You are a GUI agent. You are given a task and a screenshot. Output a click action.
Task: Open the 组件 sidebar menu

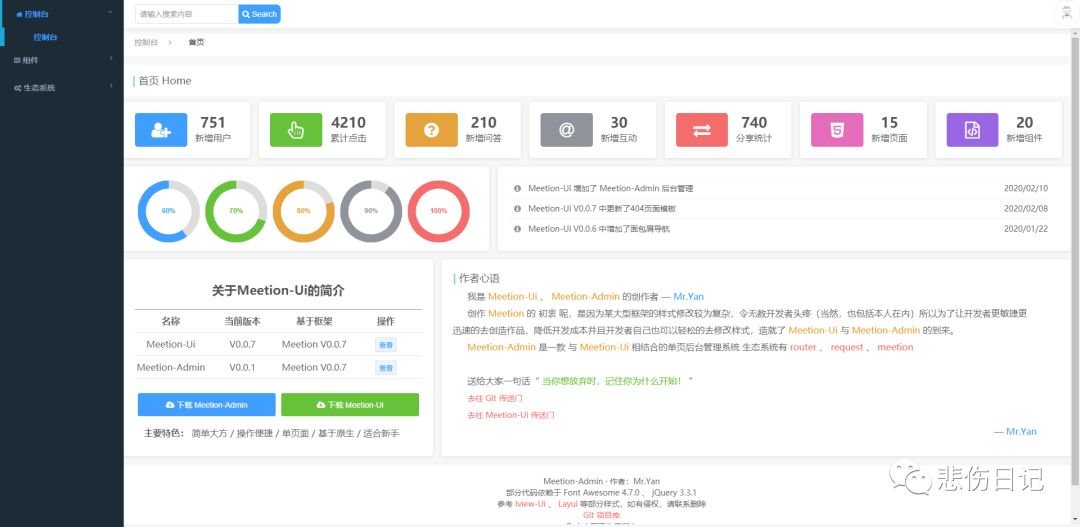[x=62, y=60]
